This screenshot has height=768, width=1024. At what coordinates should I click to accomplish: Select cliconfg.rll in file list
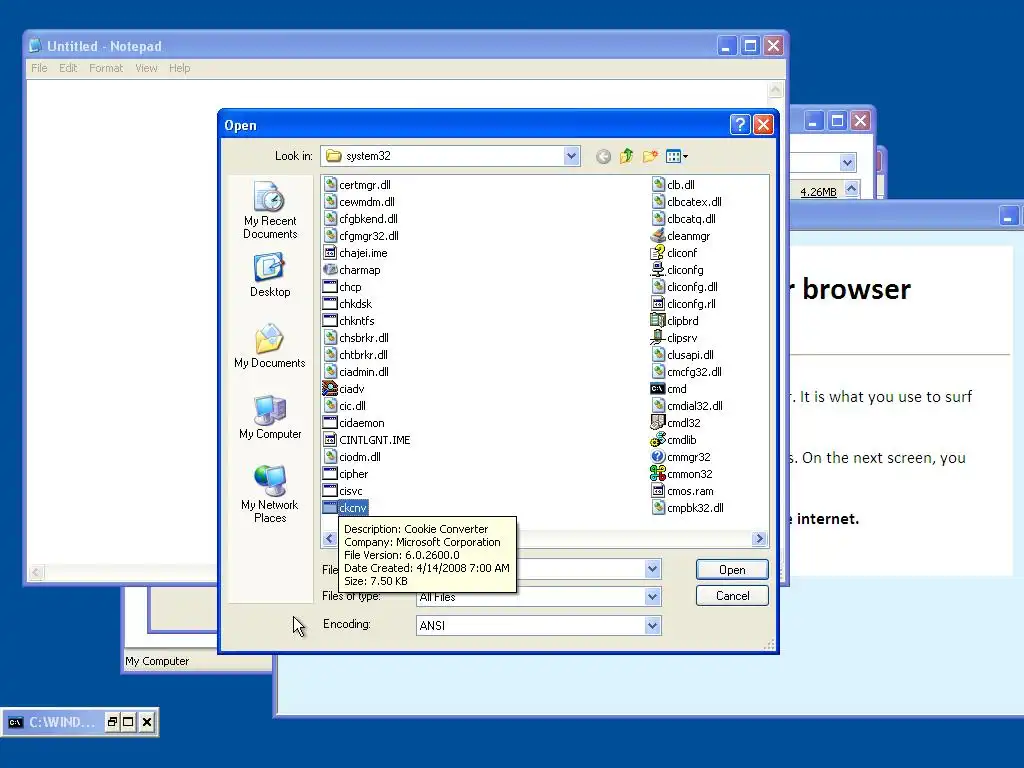(x=684, y=304)
